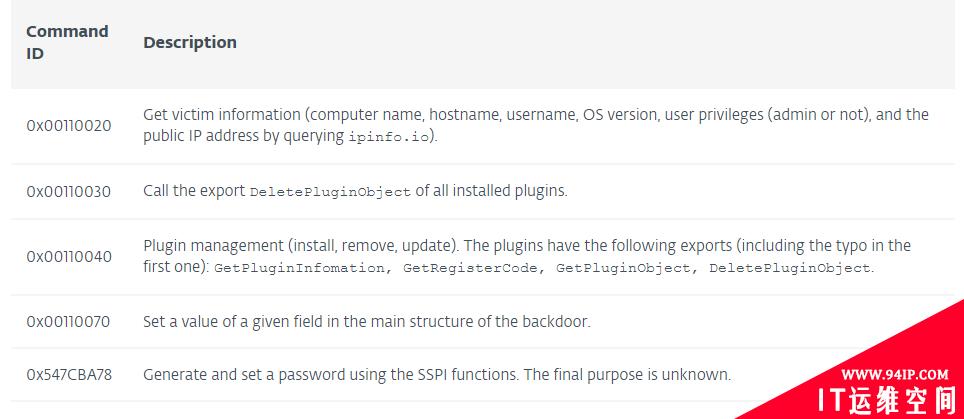Select command ID 0x00110020 cell
The width and height of the screenshot is (964, 419).
tap(69, 126)
